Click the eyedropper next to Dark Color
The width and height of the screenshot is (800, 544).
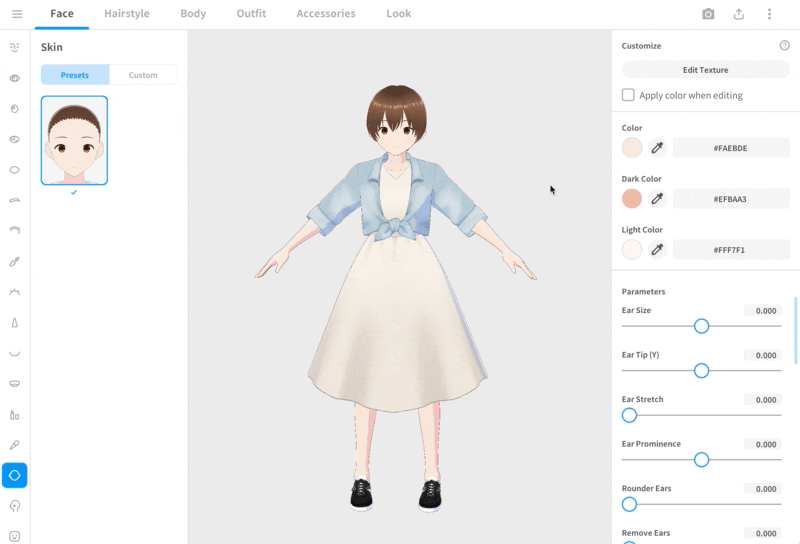pyautogui.click(x=657, y=199)
